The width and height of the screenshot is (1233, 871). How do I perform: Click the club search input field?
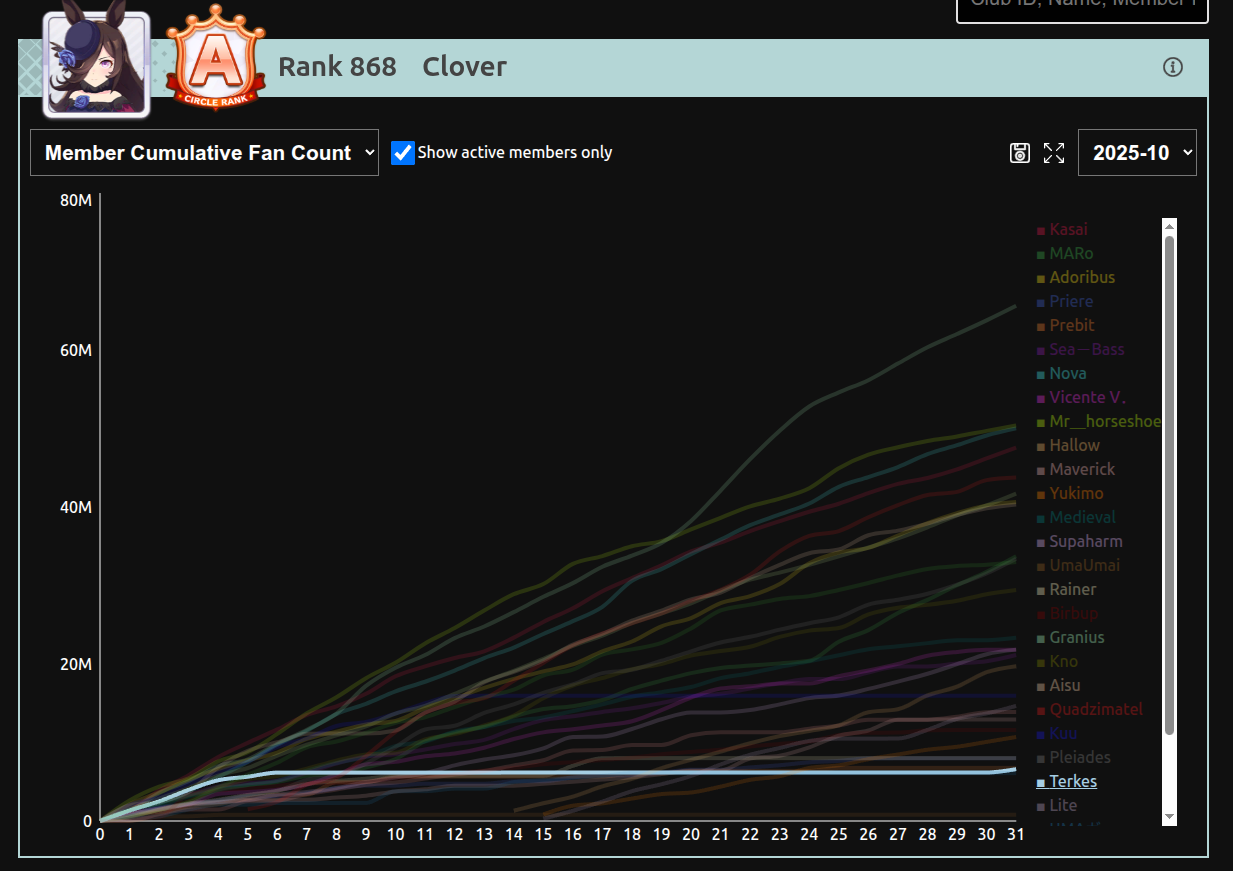point(1082,8)
